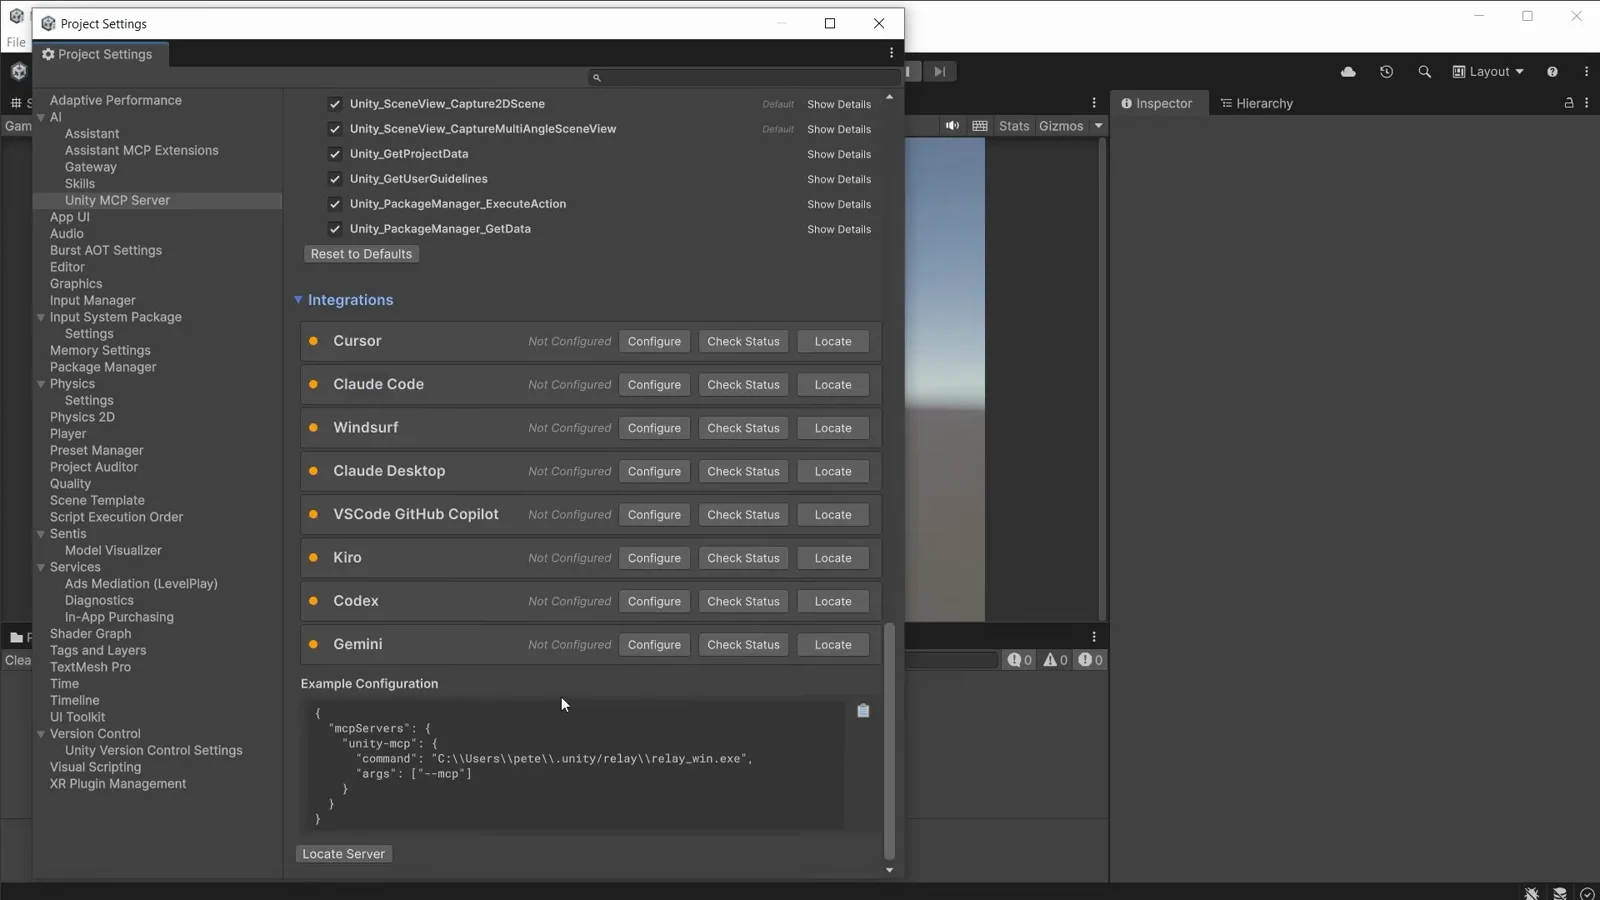Check Status of Codex integration
The width and height of the screenshot is (1600, 900).
743,601
